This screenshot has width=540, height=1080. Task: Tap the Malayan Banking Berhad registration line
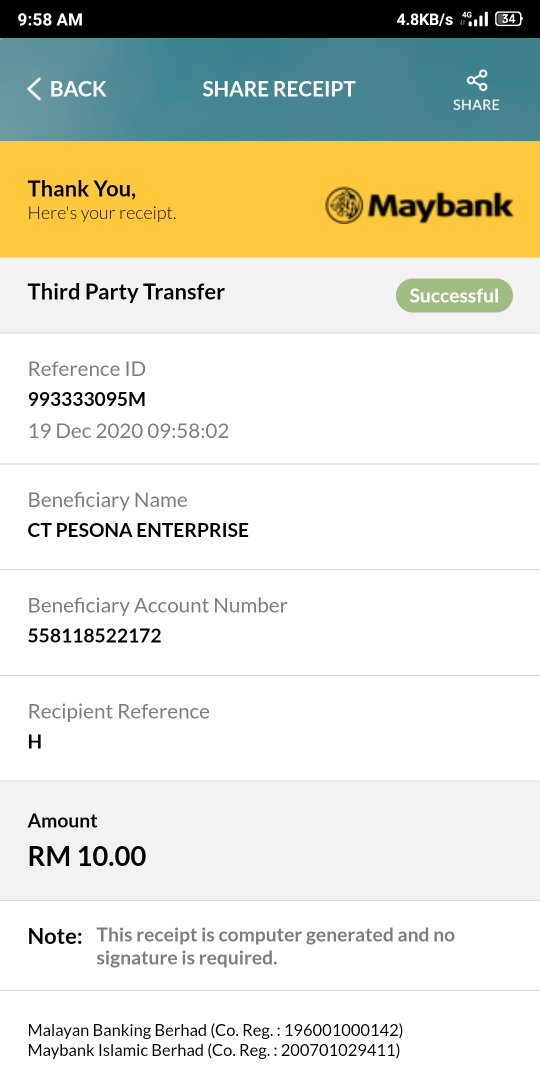click(216, 1030)
